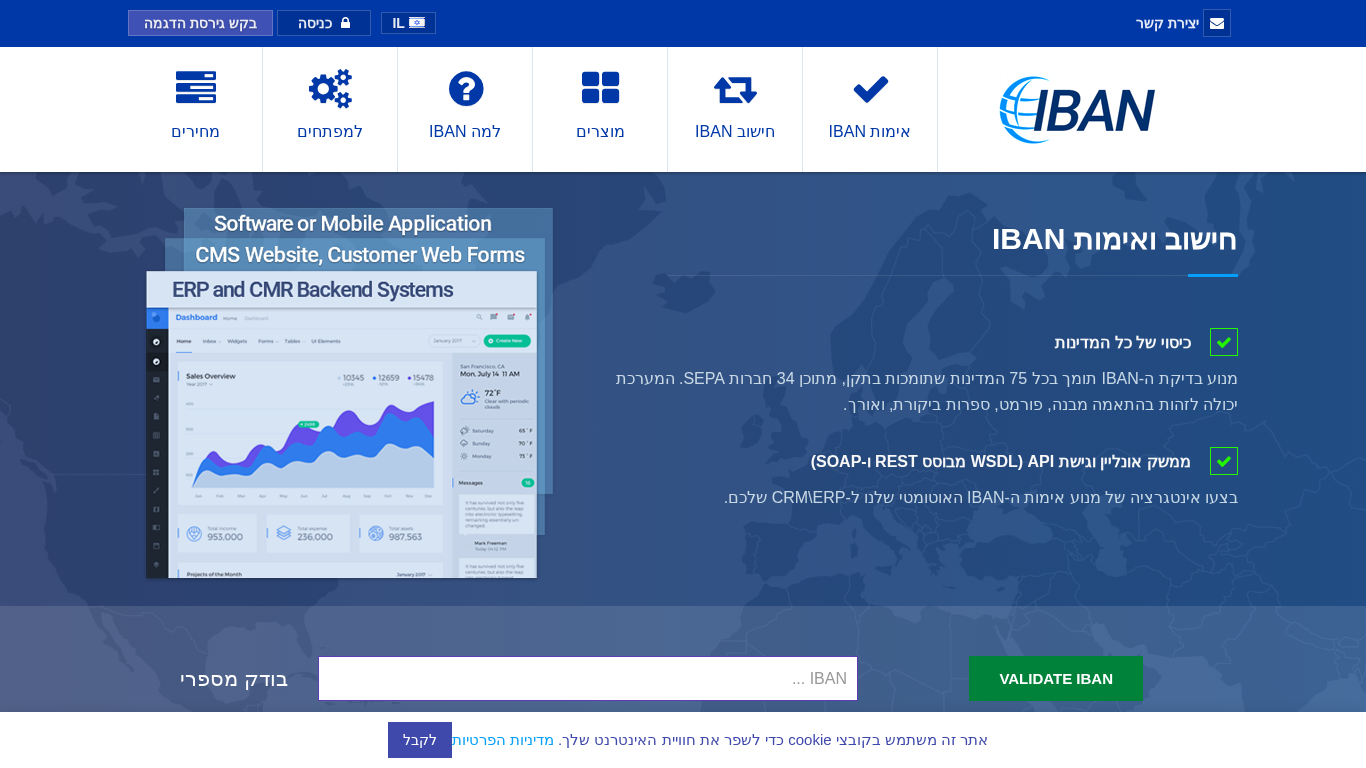Click the יצירת קשר contact link
Image resolution: width=1366 pixels, height=768 pixels.
click(1167, 23)
